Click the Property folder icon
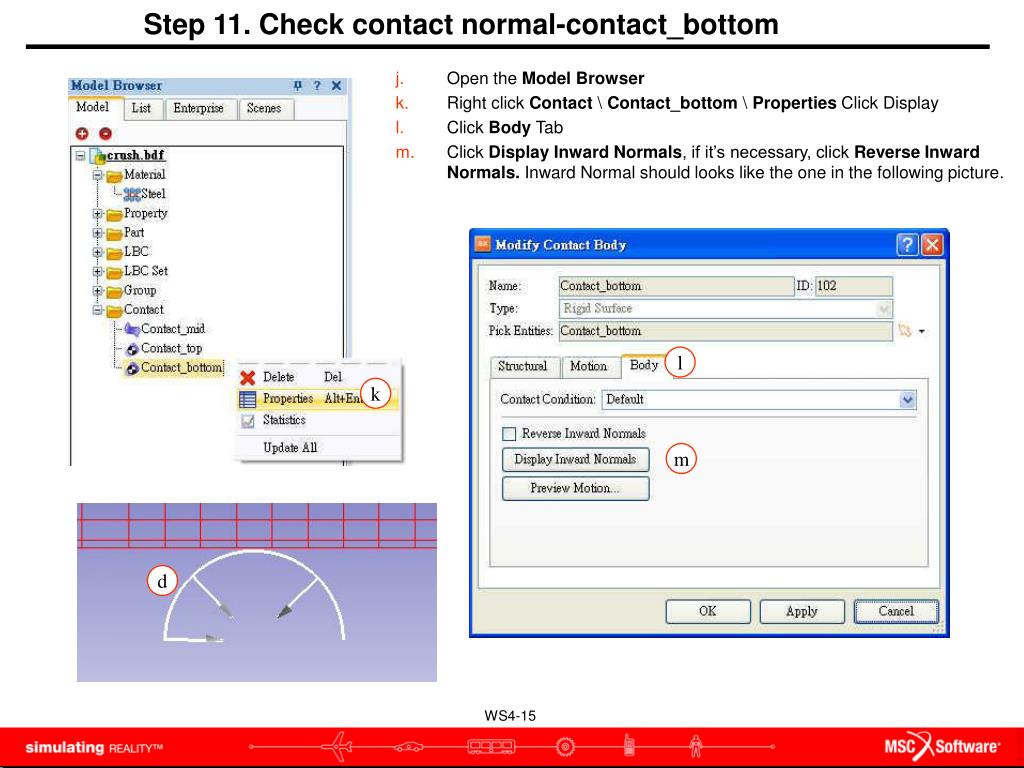This screenshot has height=768, width=1024. click(114, 214)
